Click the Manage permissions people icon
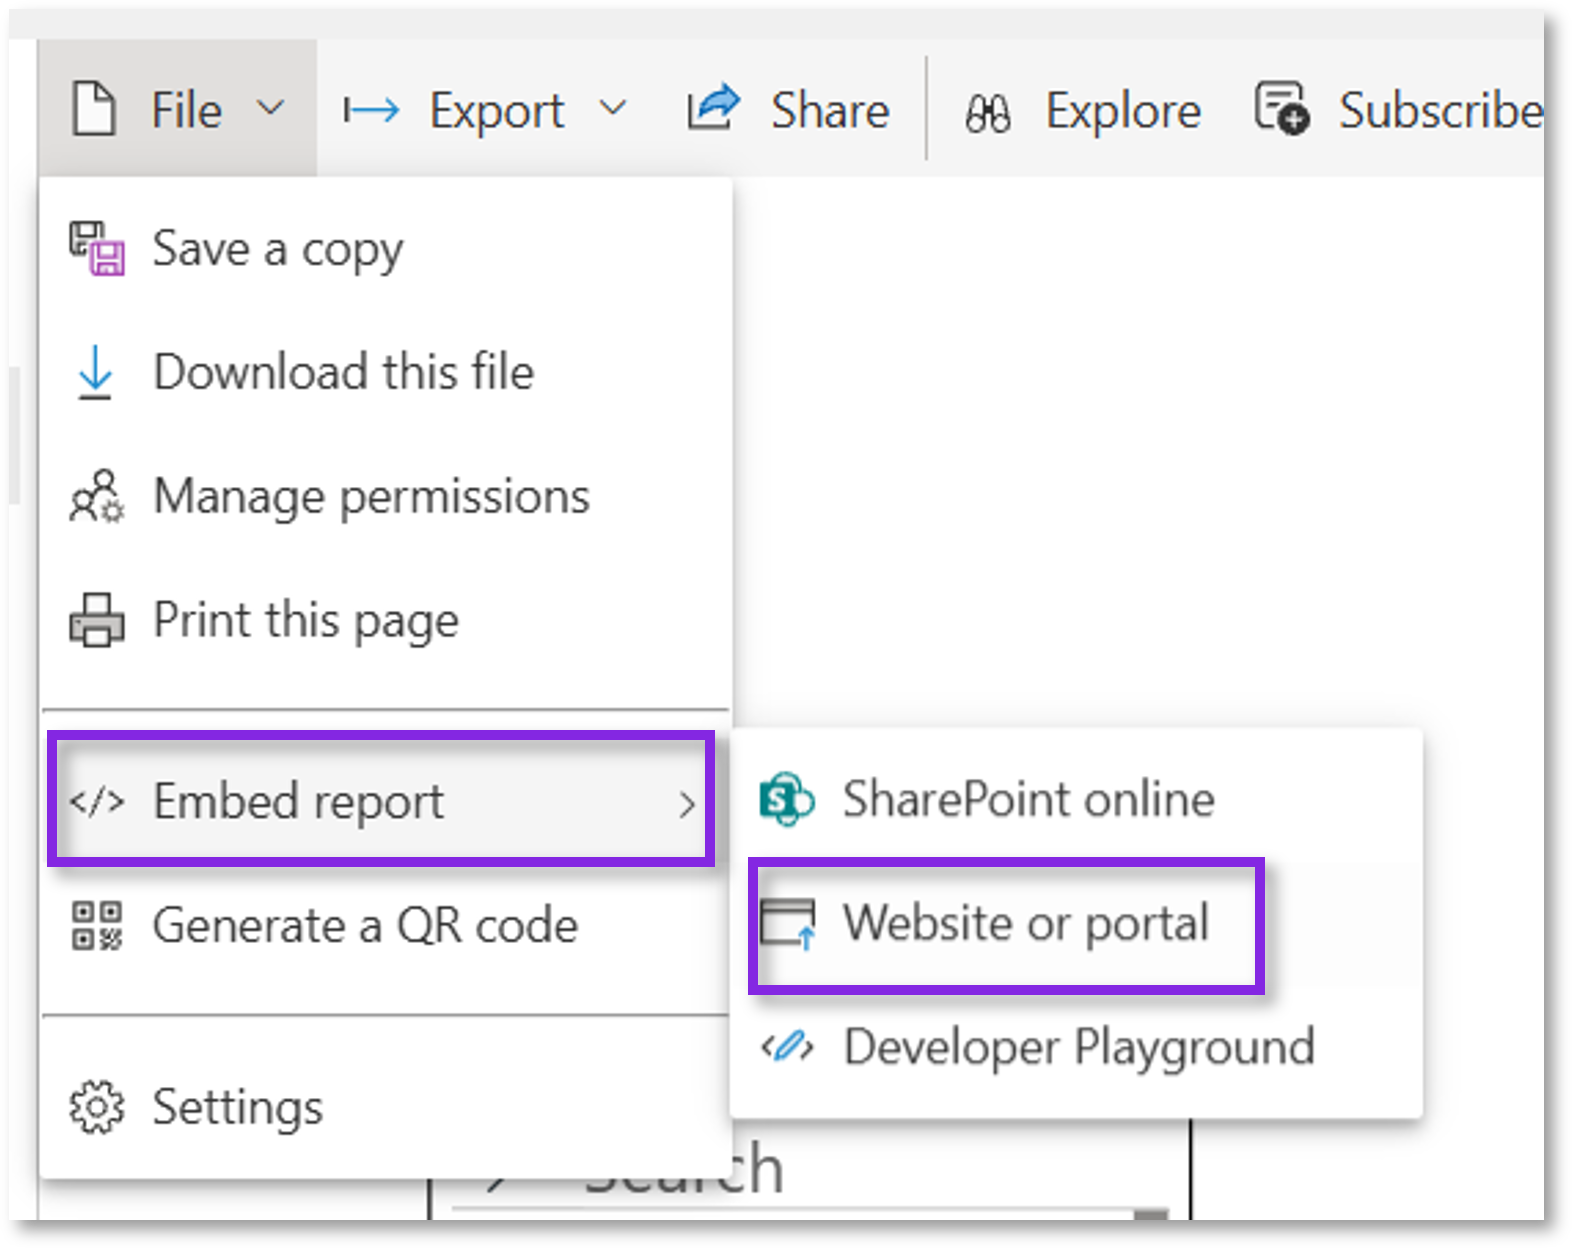1573x1249 pixels. (96, 496)
